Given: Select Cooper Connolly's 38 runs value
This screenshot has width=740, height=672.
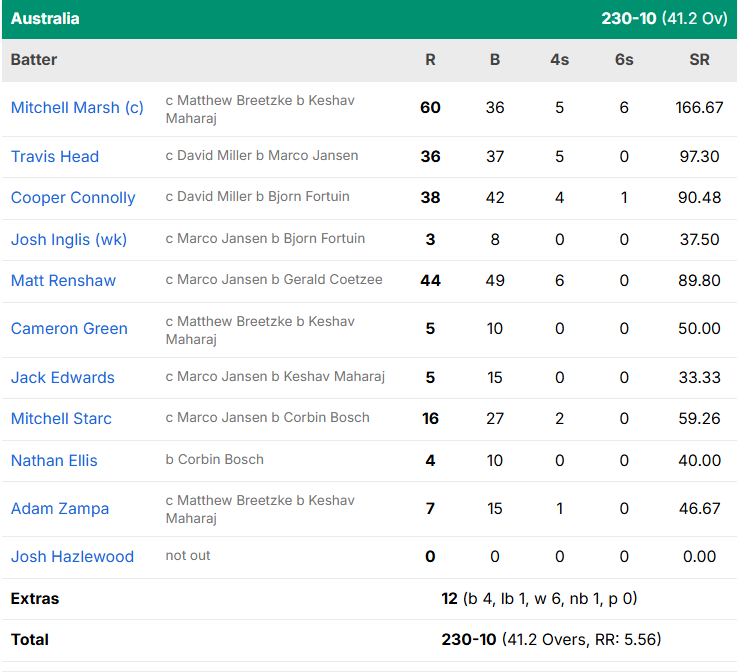Looking at the screenshot, I should point(430,198).
